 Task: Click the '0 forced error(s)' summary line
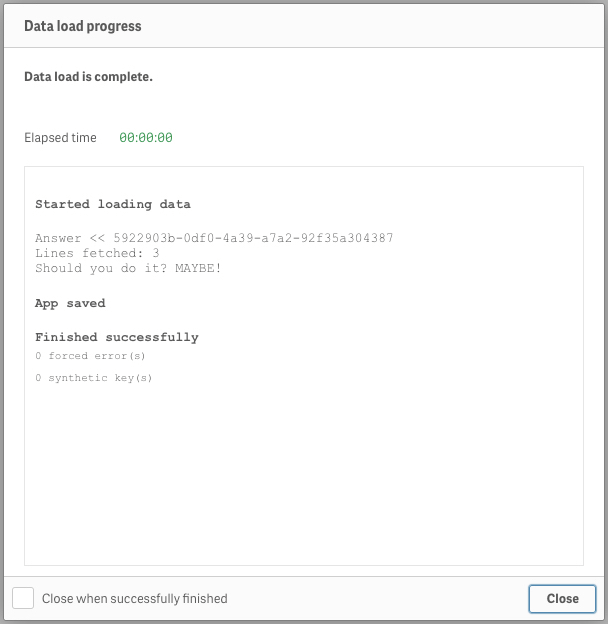click(x=90, y=356)
